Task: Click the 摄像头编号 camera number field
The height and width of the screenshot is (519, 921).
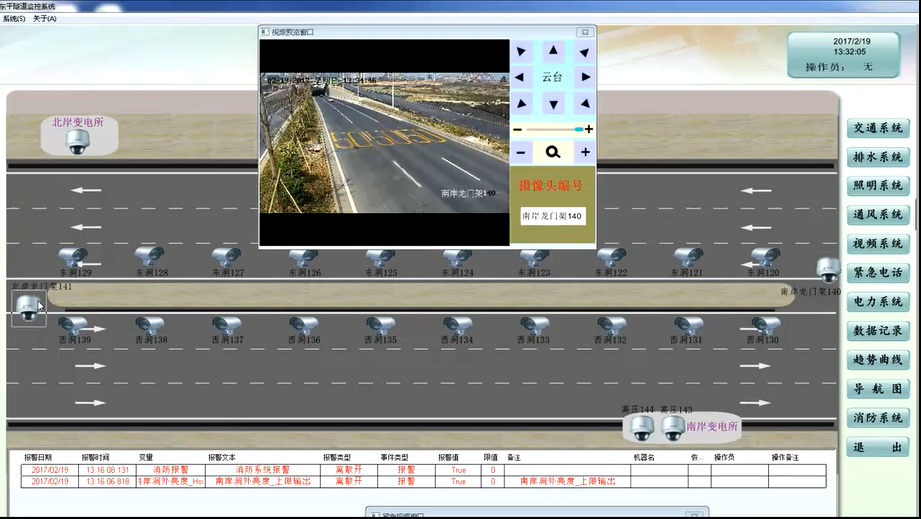Action: point(552,216)
